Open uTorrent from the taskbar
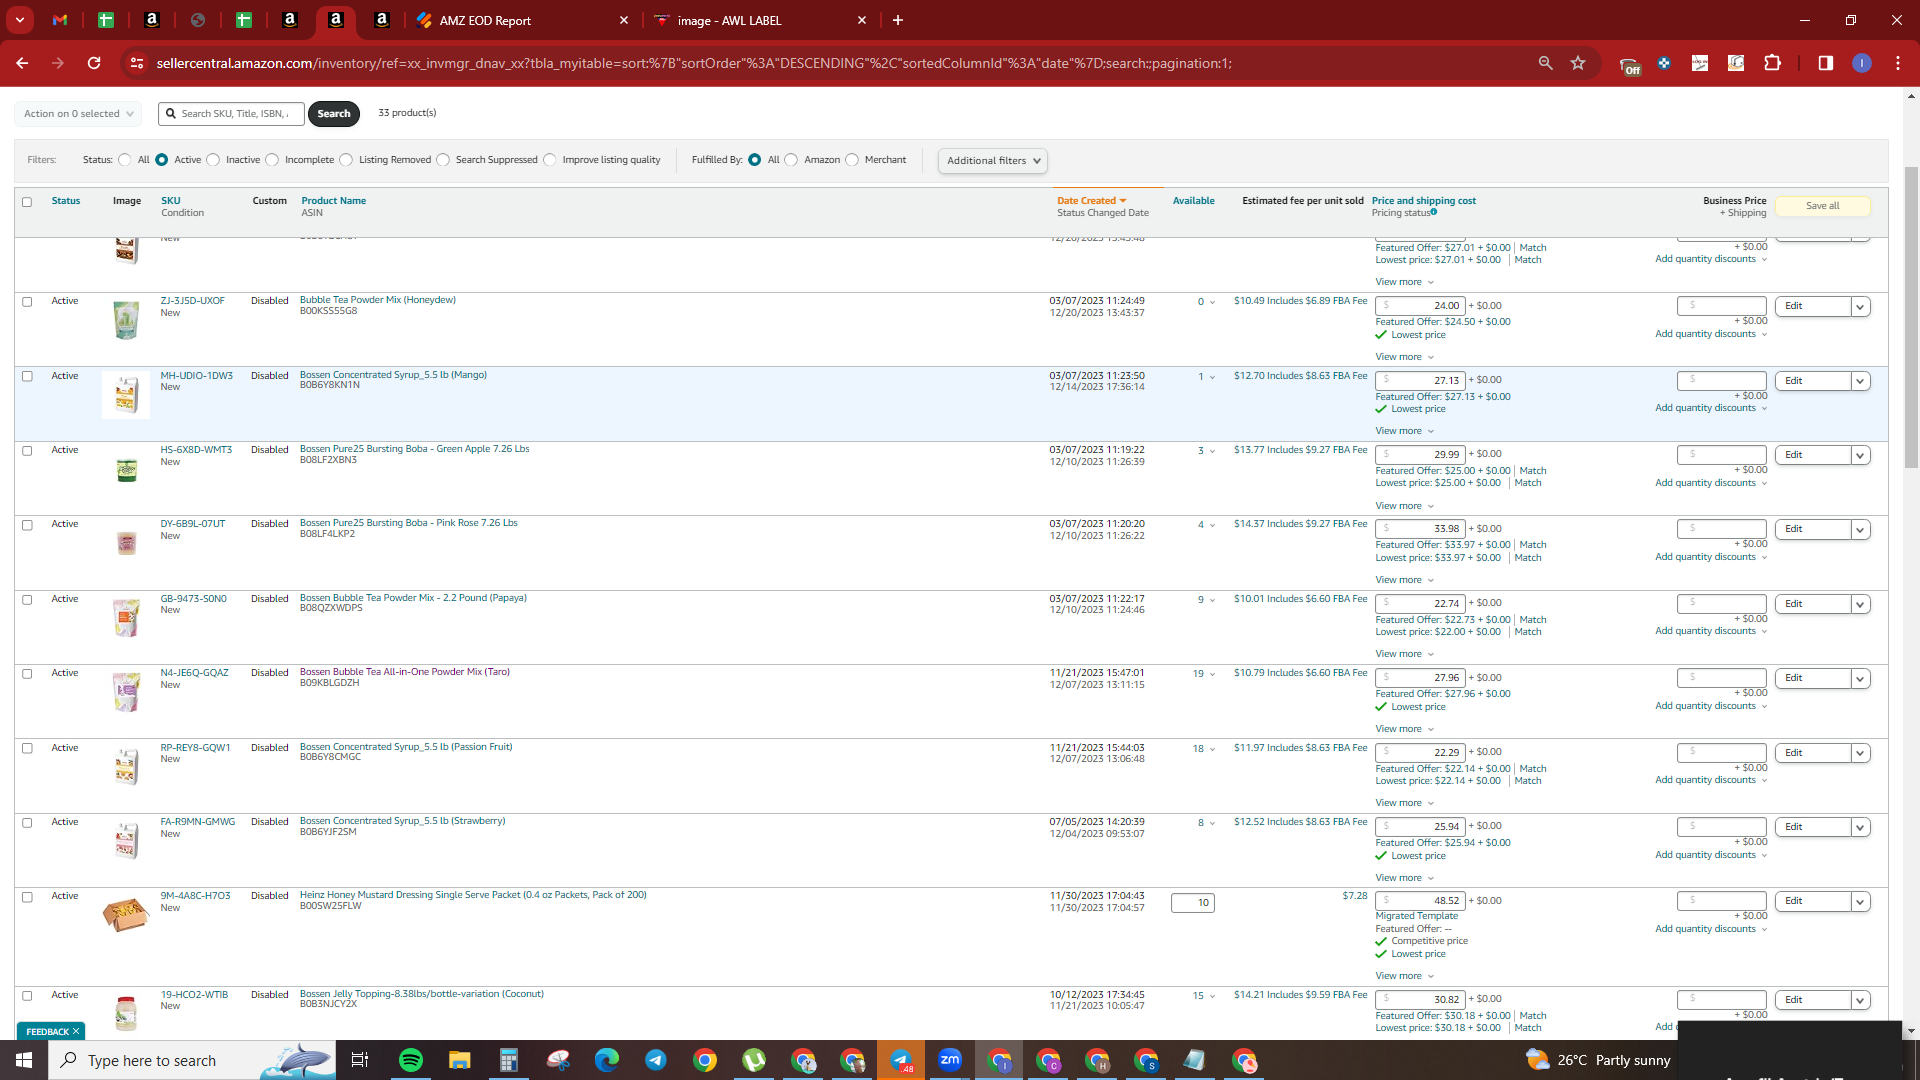 pos(754,1060)
